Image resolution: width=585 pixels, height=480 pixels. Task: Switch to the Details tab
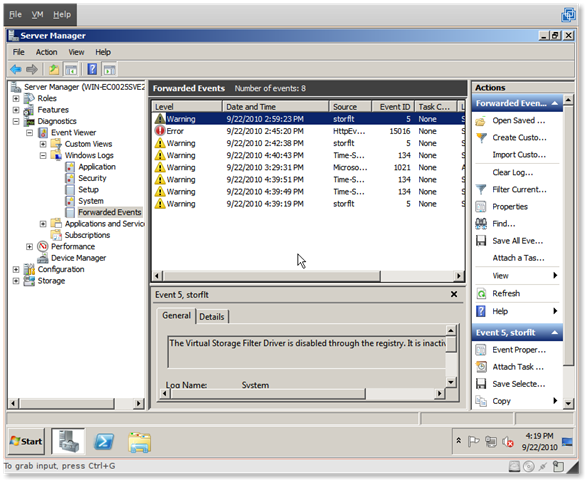pos(212,317)
